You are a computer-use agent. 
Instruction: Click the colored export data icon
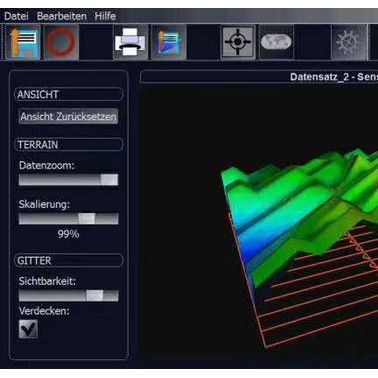point(169,43)
